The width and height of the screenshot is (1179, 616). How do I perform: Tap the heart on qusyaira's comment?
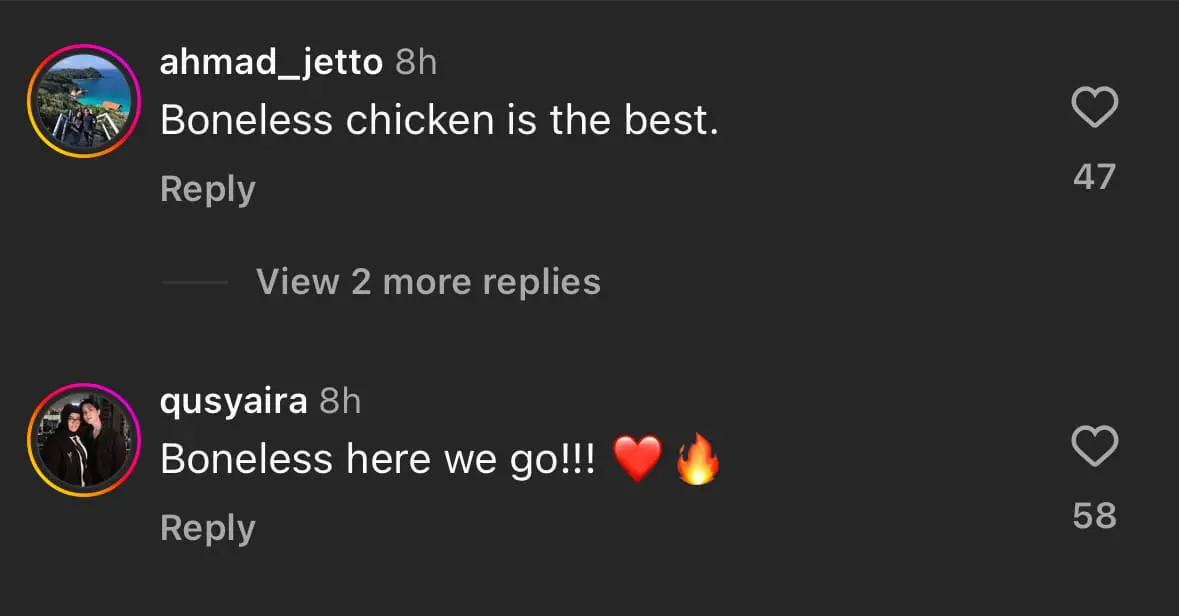pos(1094,446)
